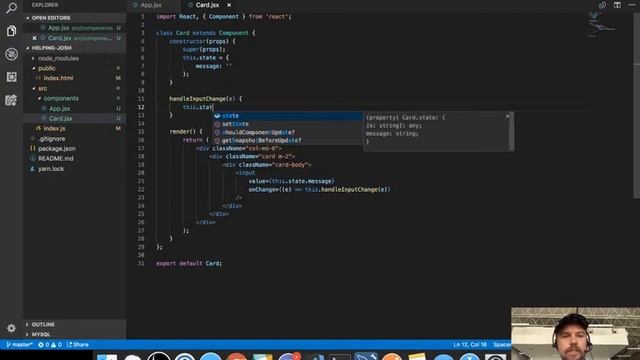Viewport: 640px width, 360px height.
Task: Close the suggestion details popup
Action: pyautogui.click(x=507, y=116)
